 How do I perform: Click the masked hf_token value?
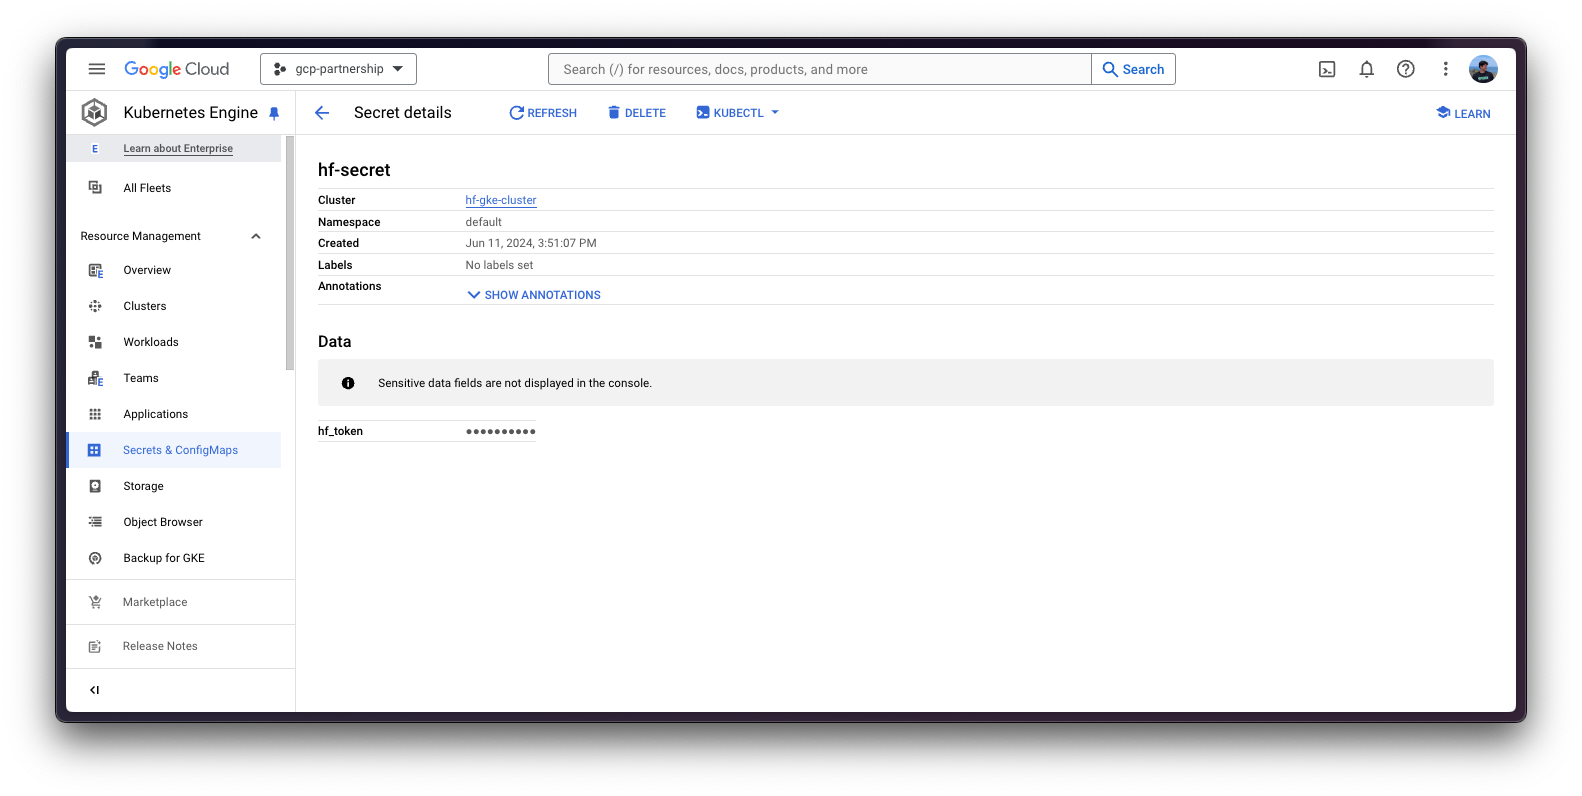click(501, 431)
